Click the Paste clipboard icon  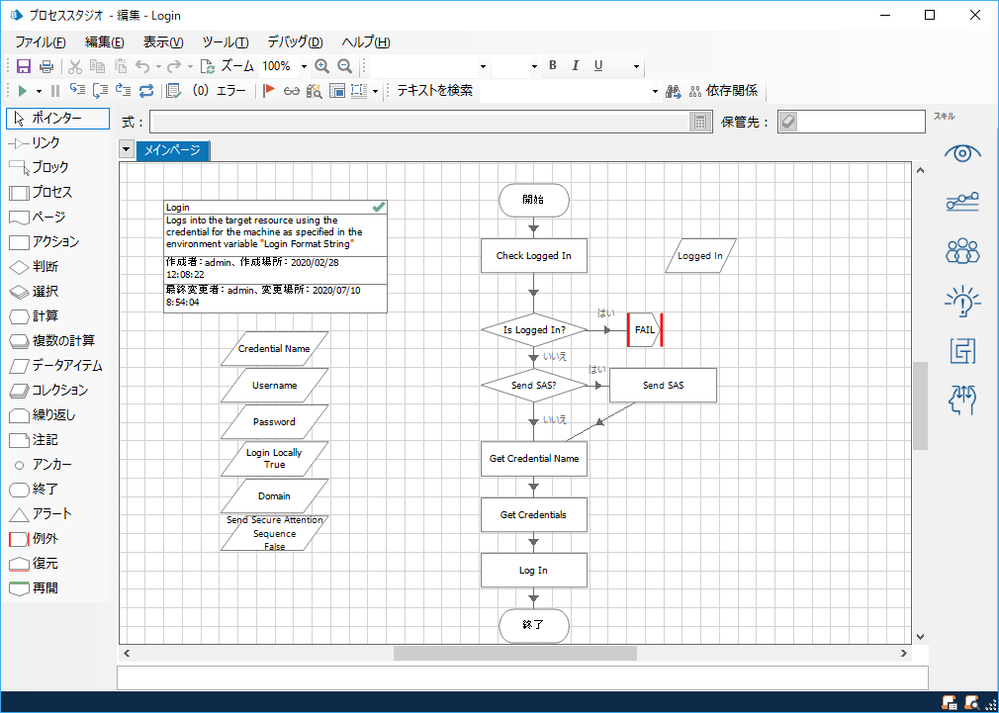point(121,66)
